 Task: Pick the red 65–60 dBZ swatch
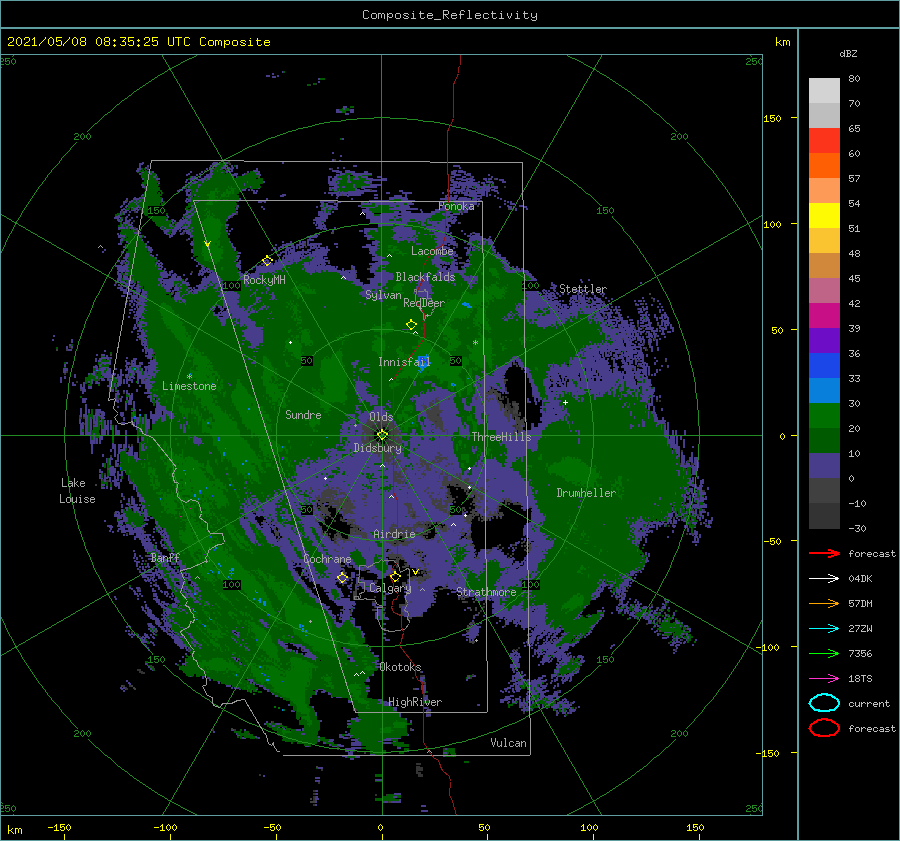824,141
